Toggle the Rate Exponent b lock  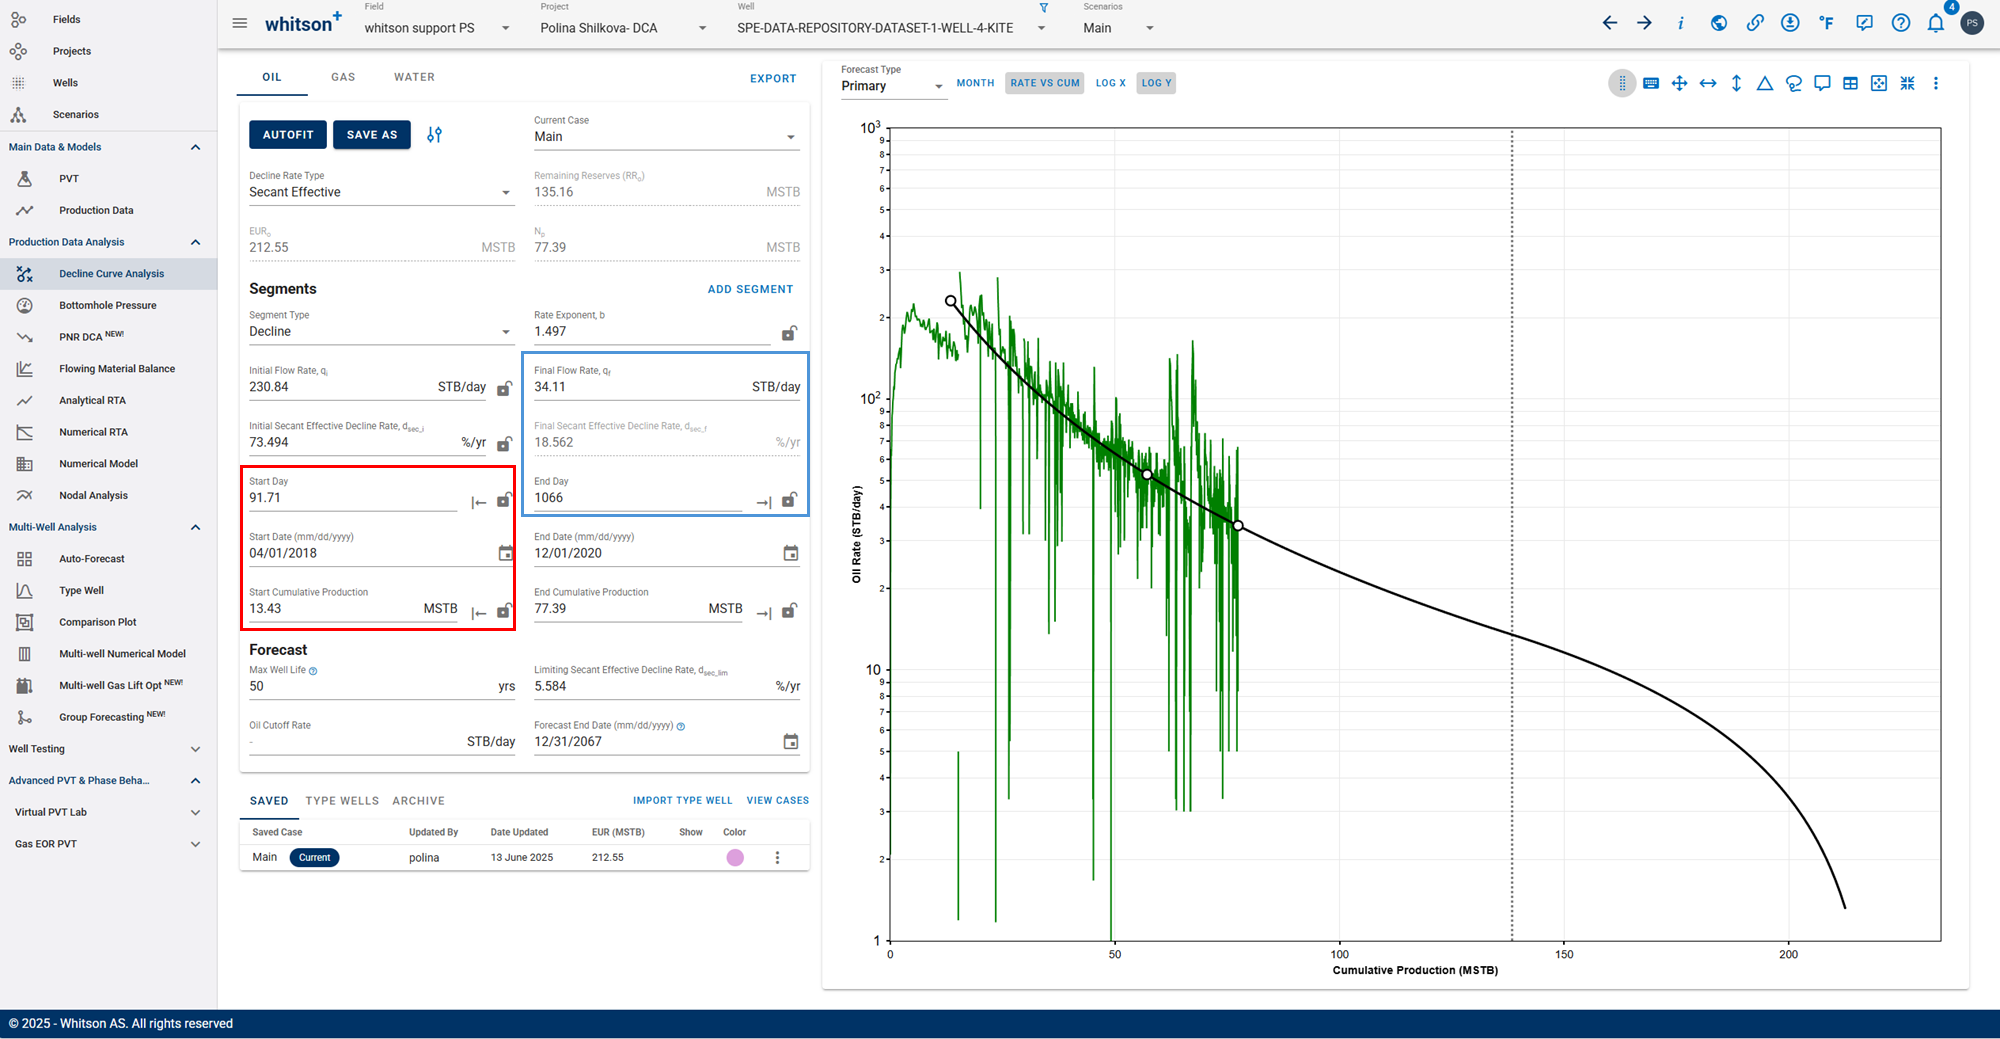point(789,333)
